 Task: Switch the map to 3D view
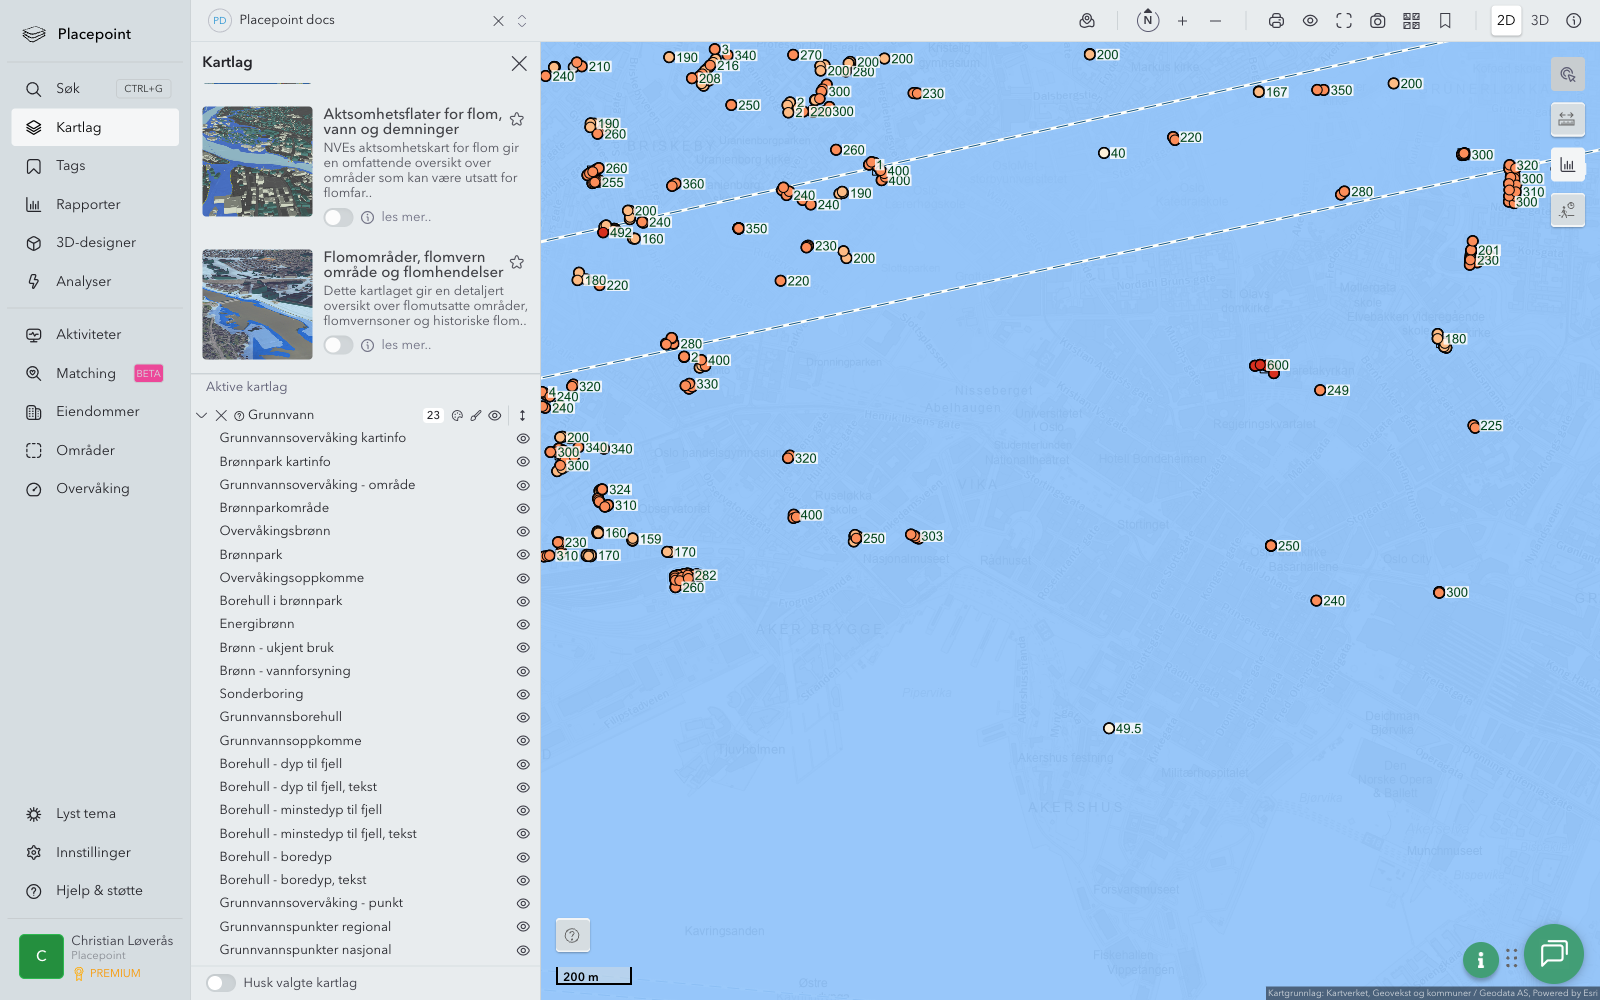[1540, 20]
